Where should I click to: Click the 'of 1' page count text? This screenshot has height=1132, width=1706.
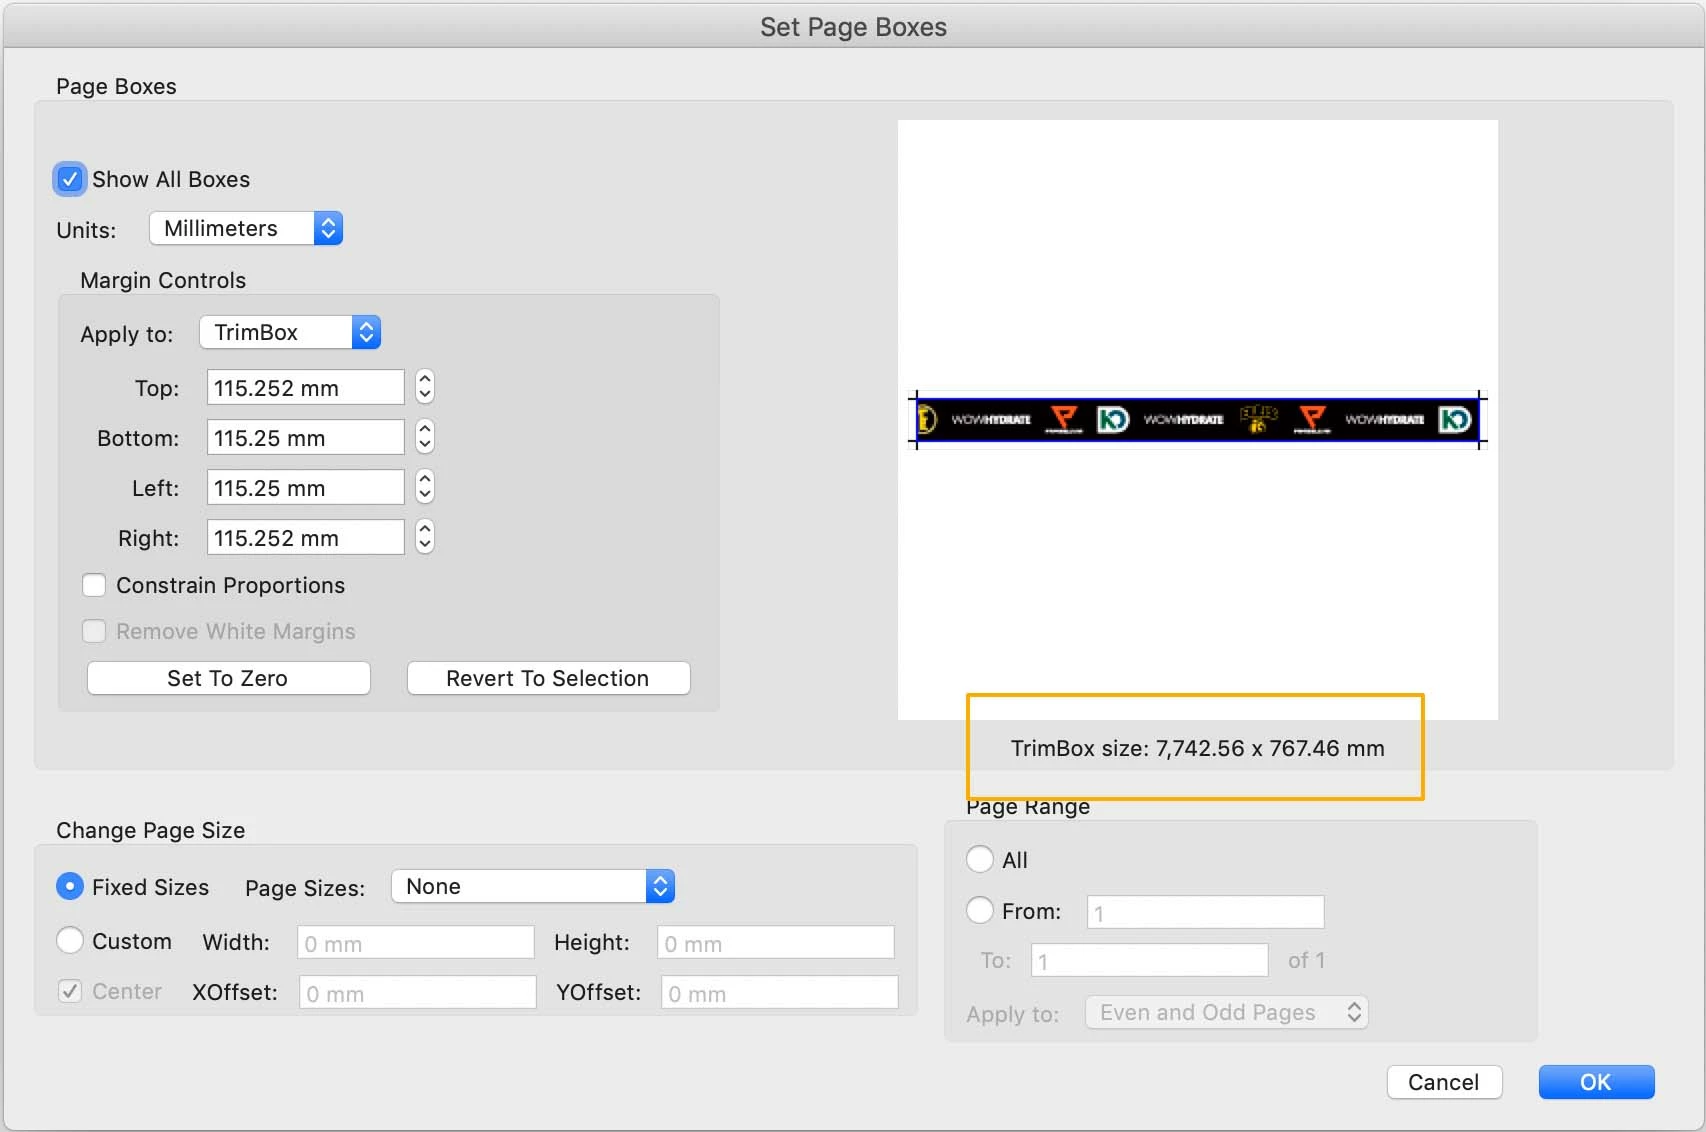1306,960
